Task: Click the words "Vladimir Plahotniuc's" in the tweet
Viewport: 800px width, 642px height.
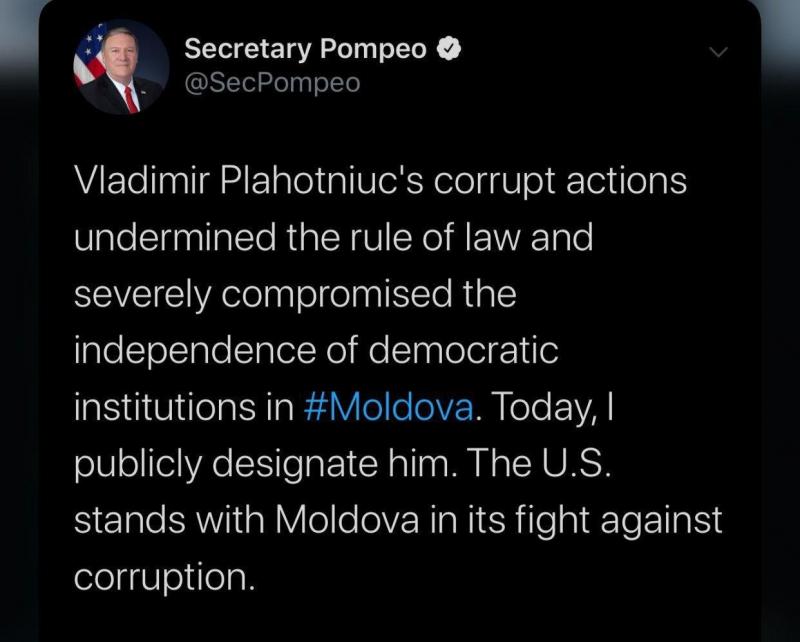Action: [x=248, y=181]
